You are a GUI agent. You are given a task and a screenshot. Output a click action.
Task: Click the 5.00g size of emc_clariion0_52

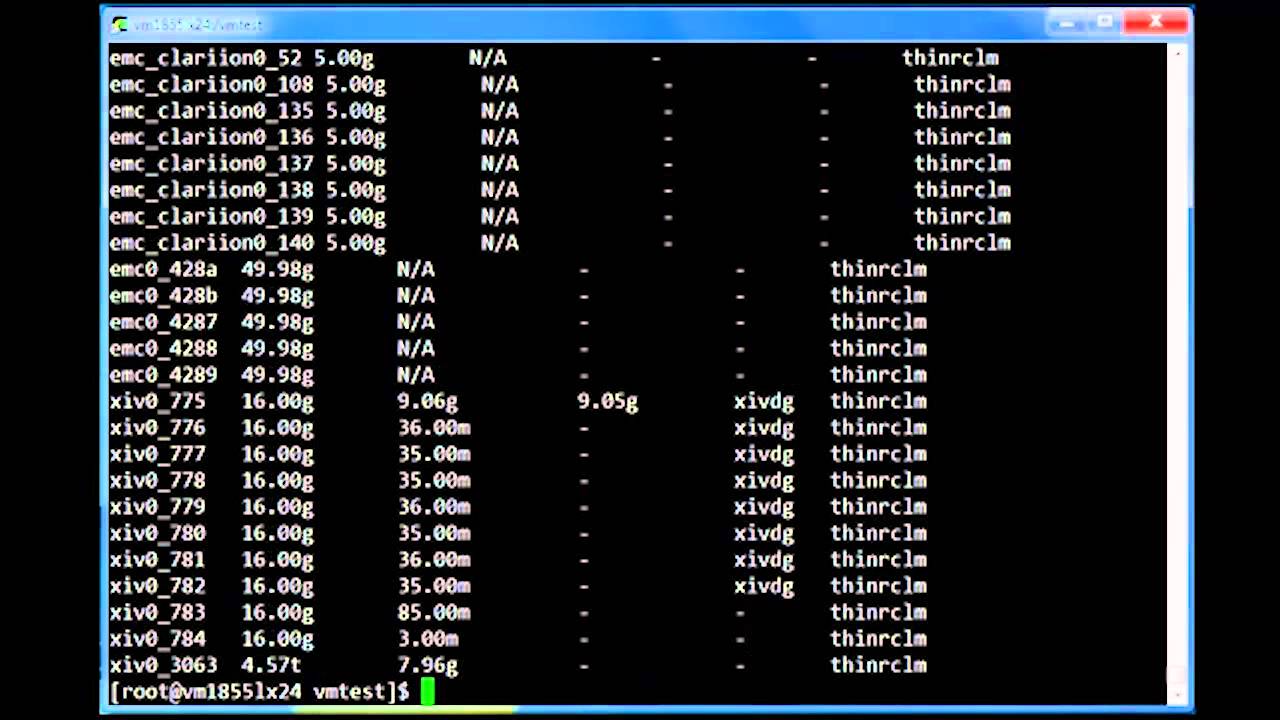(344, 58)
